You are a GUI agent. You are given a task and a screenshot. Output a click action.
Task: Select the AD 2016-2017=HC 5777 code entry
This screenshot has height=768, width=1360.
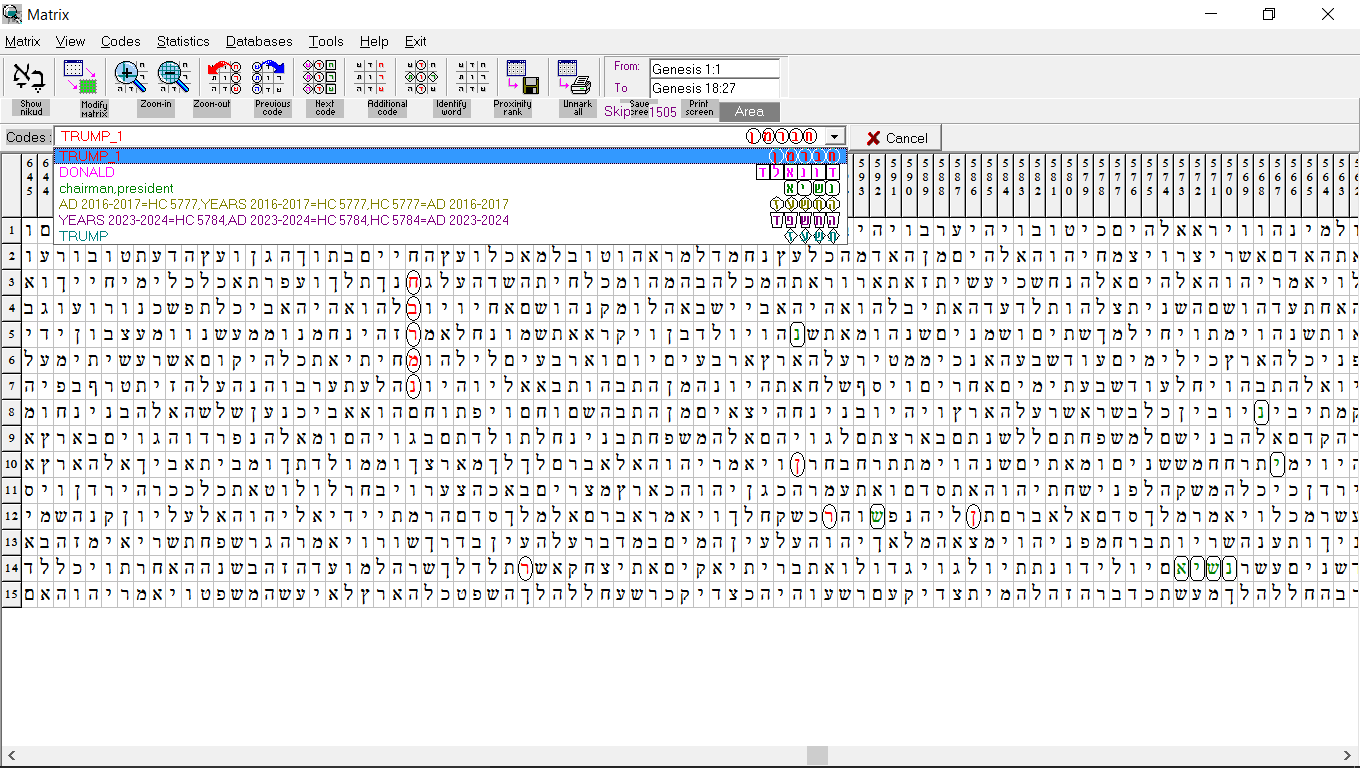tap(450, 204)
